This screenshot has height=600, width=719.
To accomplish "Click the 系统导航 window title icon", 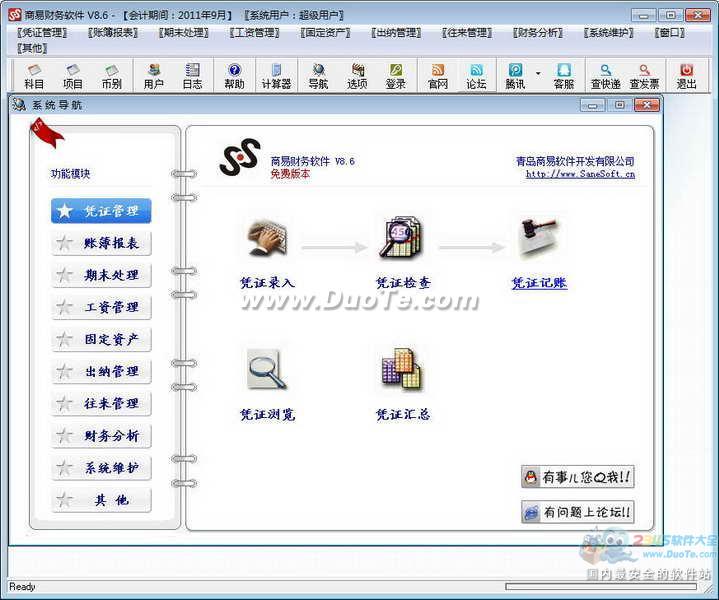I will tap(19, 105).
